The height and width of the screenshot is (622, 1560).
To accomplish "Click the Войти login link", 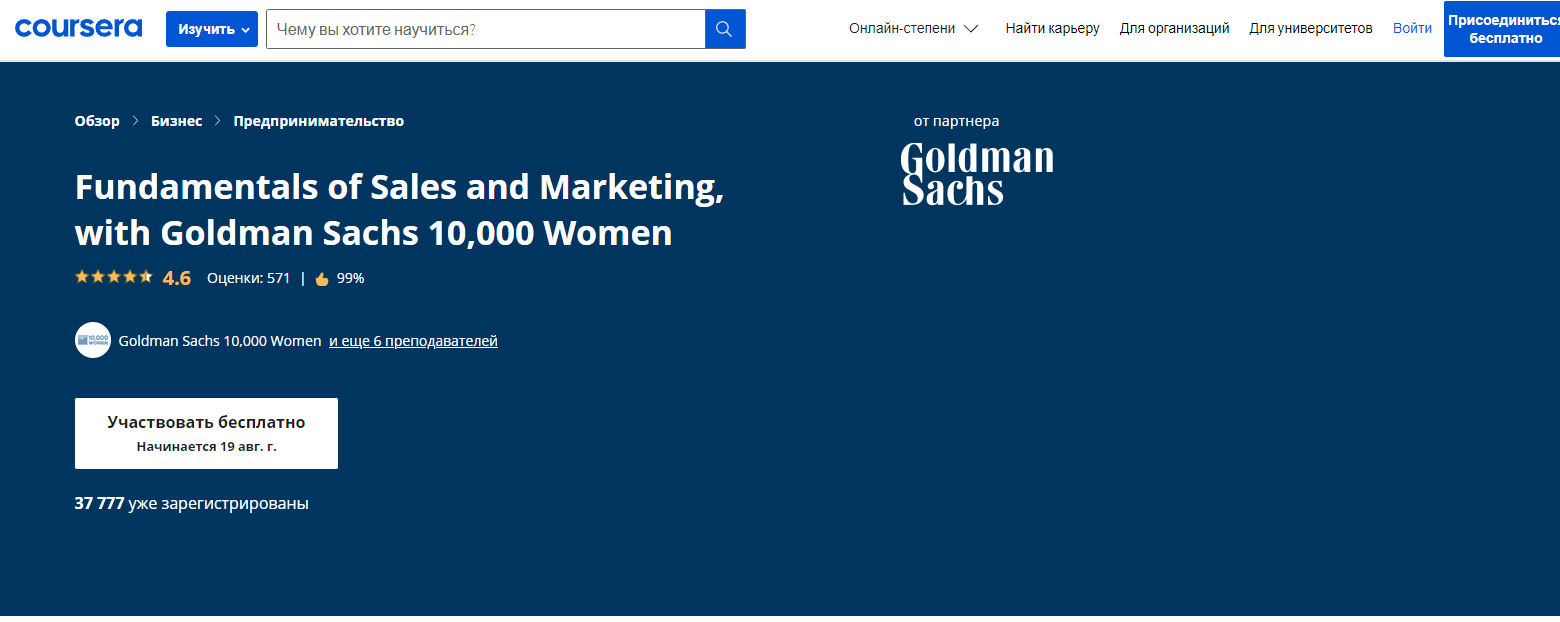I will point(1412,28).
